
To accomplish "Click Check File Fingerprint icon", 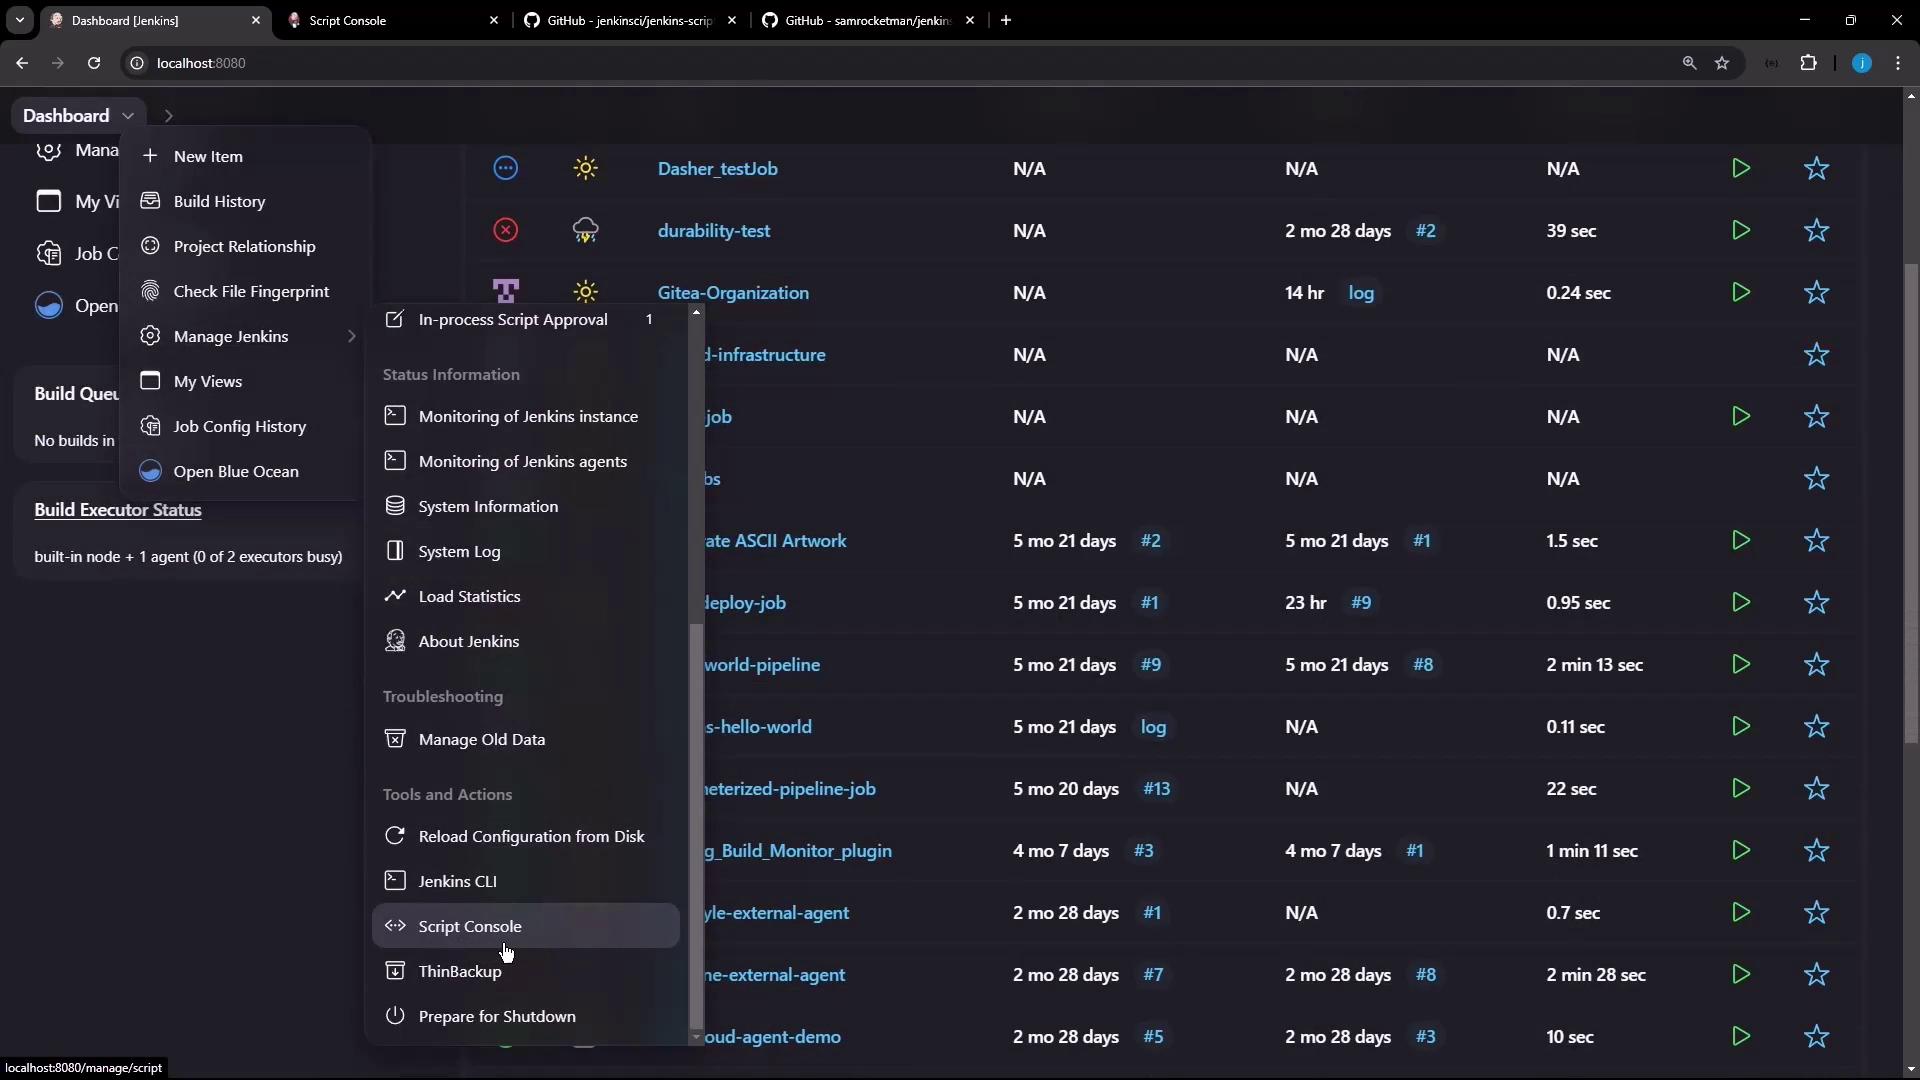I will (x=150, y=291).
